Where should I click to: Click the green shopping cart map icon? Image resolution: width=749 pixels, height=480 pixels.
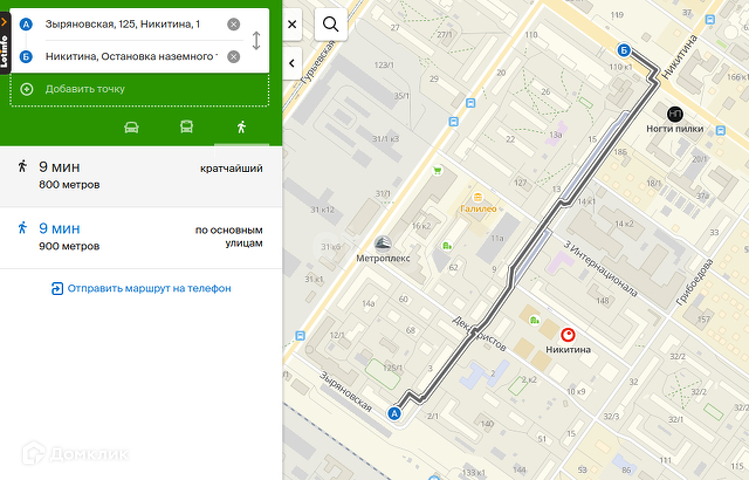point(437,171)
